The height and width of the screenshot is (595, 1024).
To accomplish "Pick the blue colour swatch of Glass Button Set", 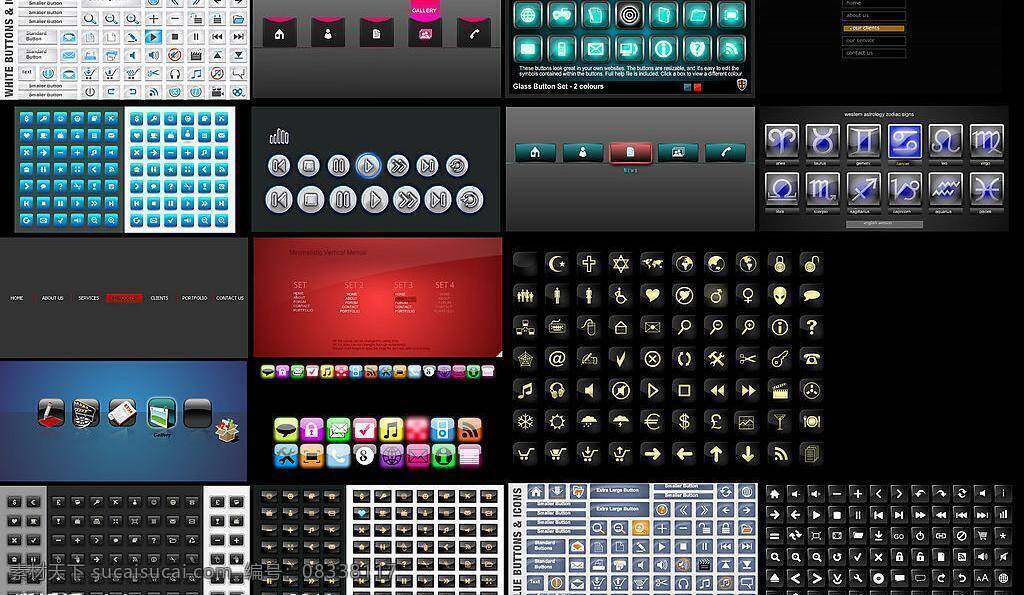I will pyautogui.click(x=688, y=87).
